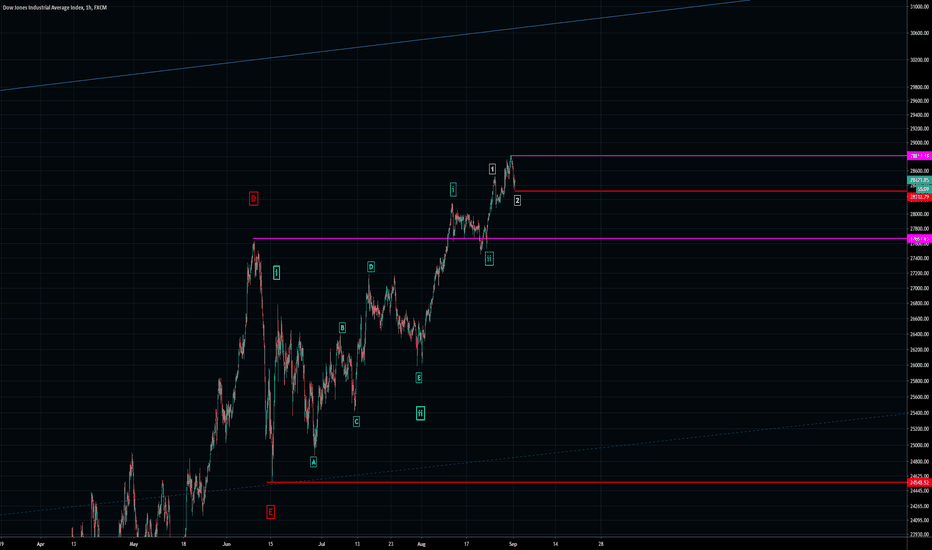932x550 pixels.
Task: Click the red 24548 price tag
Action: point(920,482)
